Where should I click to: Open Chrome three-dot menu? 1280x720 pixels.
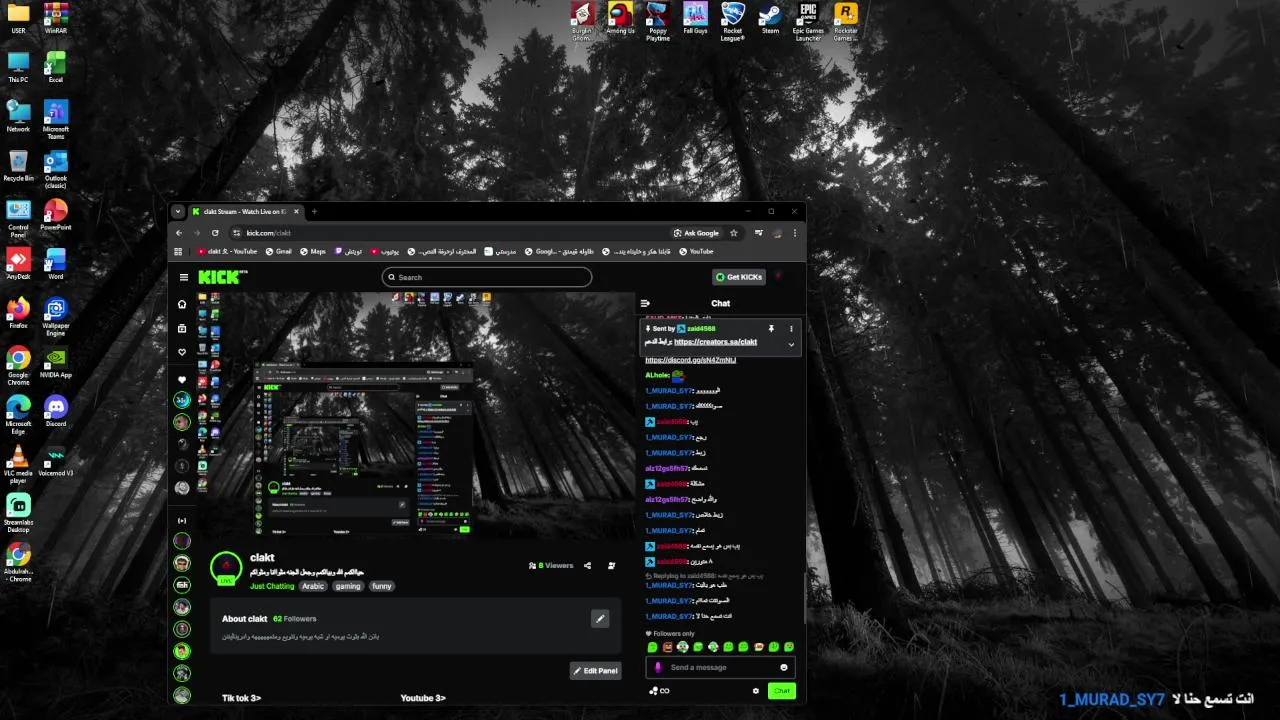tap(795, 233)
